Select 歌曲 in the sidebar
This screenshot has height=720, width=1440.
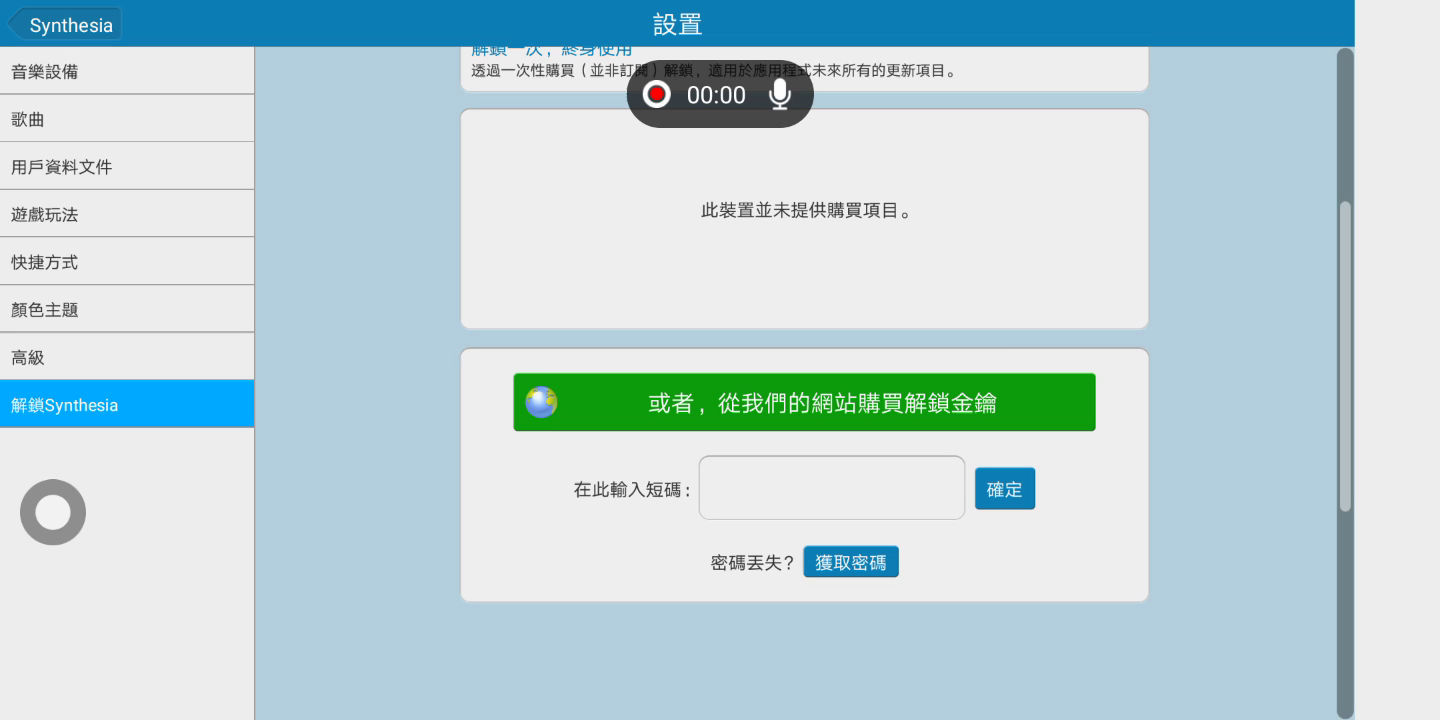pos(127,119)
